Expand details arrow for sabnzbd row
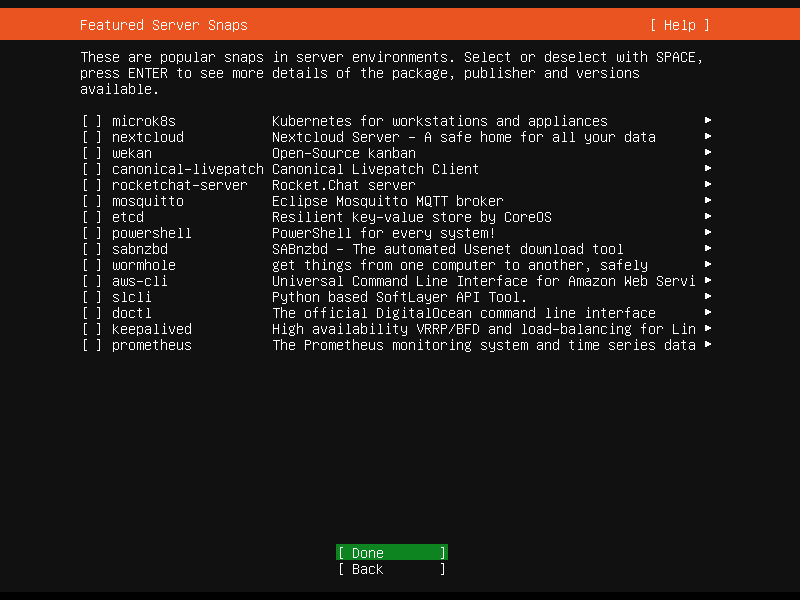The height and width of the screenshot is (600, 800). pos(708,248)
